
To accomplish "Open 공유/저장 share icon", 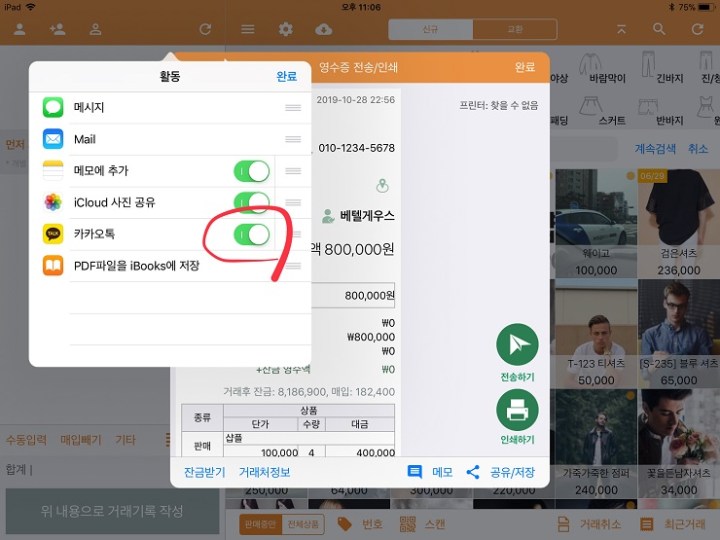I will tap(474, 472).
